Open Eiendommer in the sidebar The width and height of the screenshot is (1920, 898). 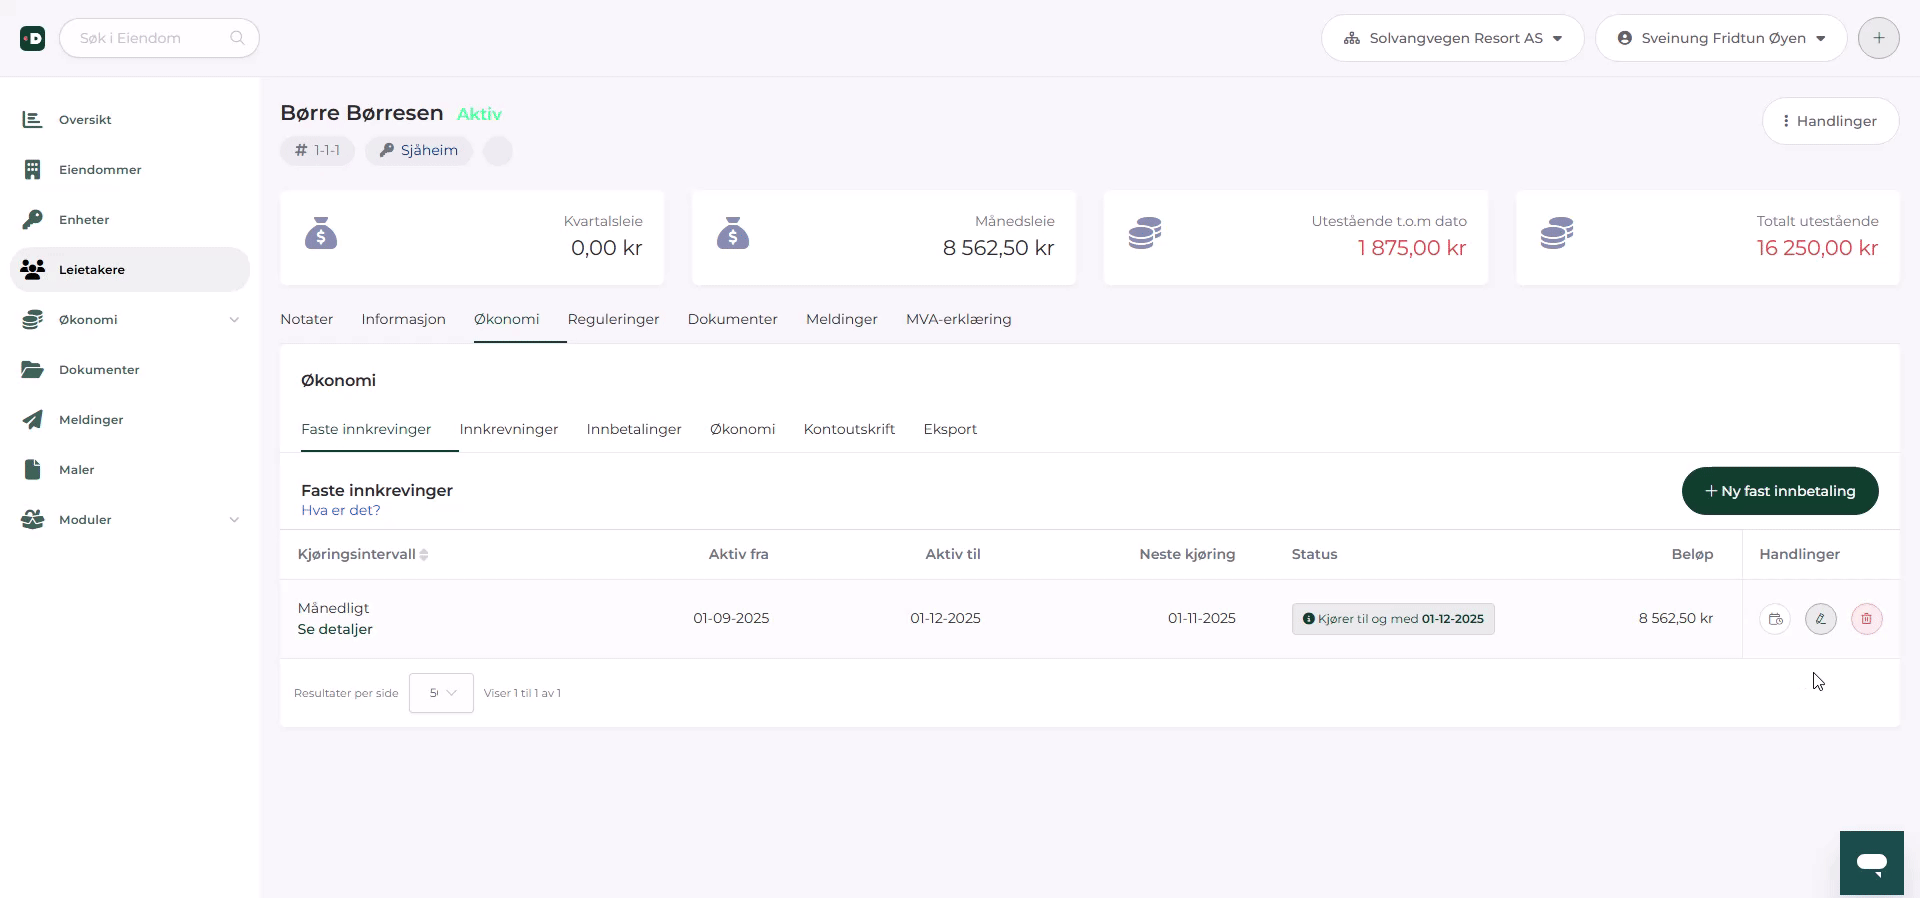pos(130,170)
